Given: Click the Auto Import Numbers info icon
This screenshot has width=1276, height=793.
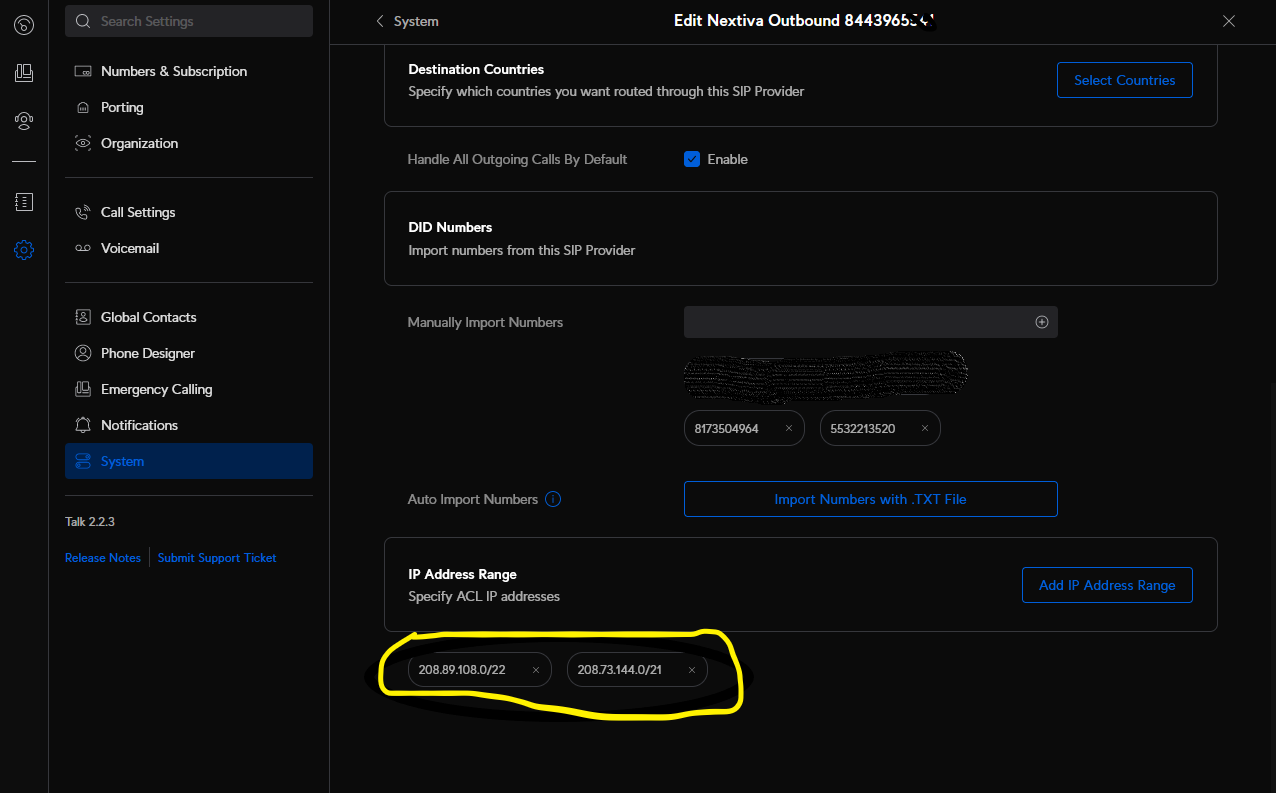Looking at the screenshot, I should tap(553, 499).
